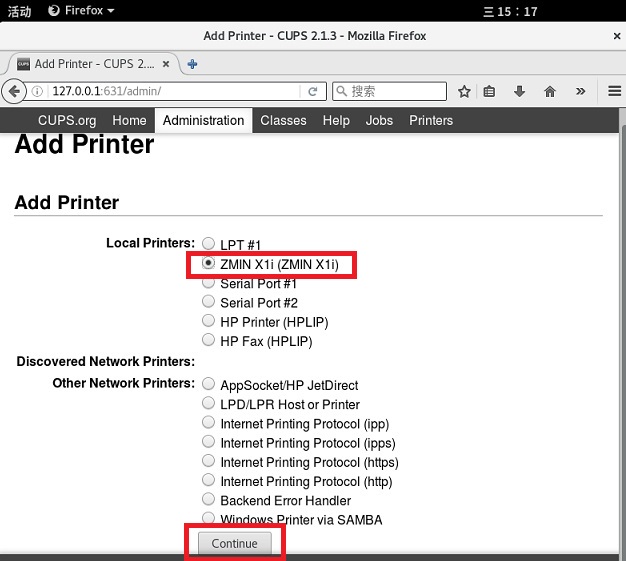Open the Help tab

point(336,120)
